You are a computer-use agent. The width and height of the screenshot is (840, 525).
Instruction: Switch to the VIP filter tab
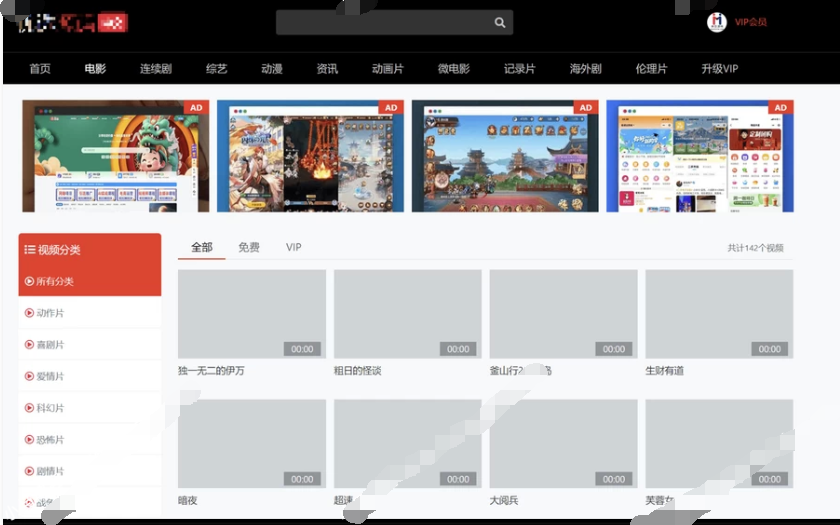(293, 247)
